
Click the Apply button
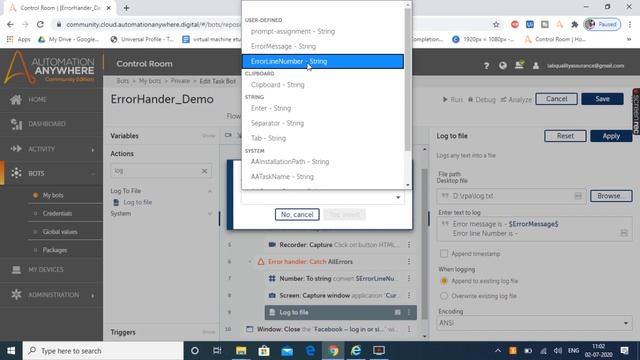coord(611,136)
